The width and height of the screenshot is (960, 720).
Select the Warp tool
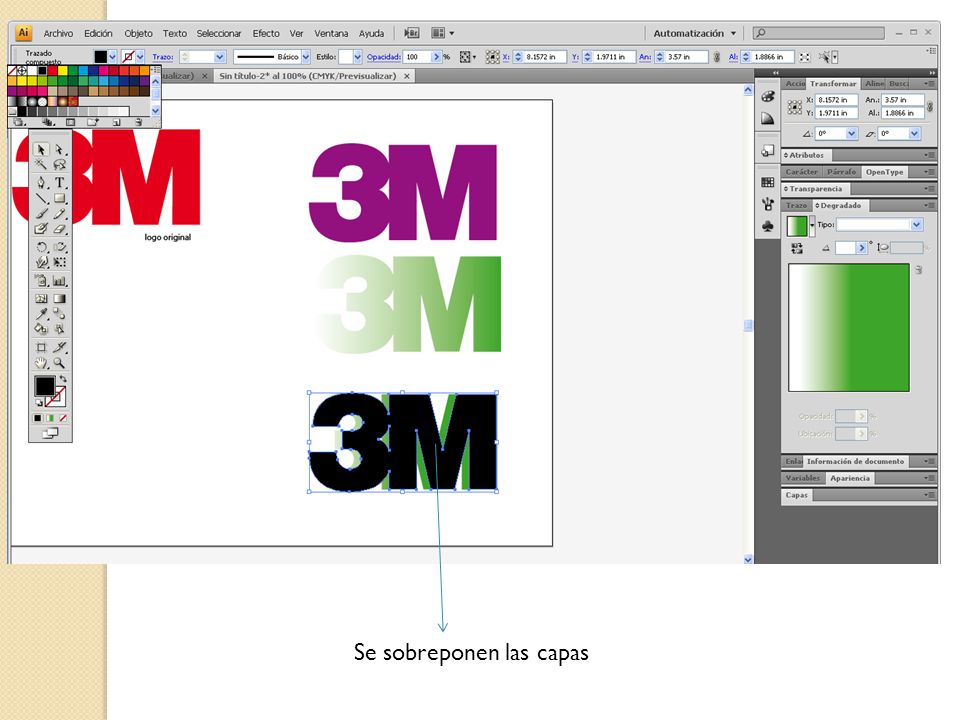point(41,262)
